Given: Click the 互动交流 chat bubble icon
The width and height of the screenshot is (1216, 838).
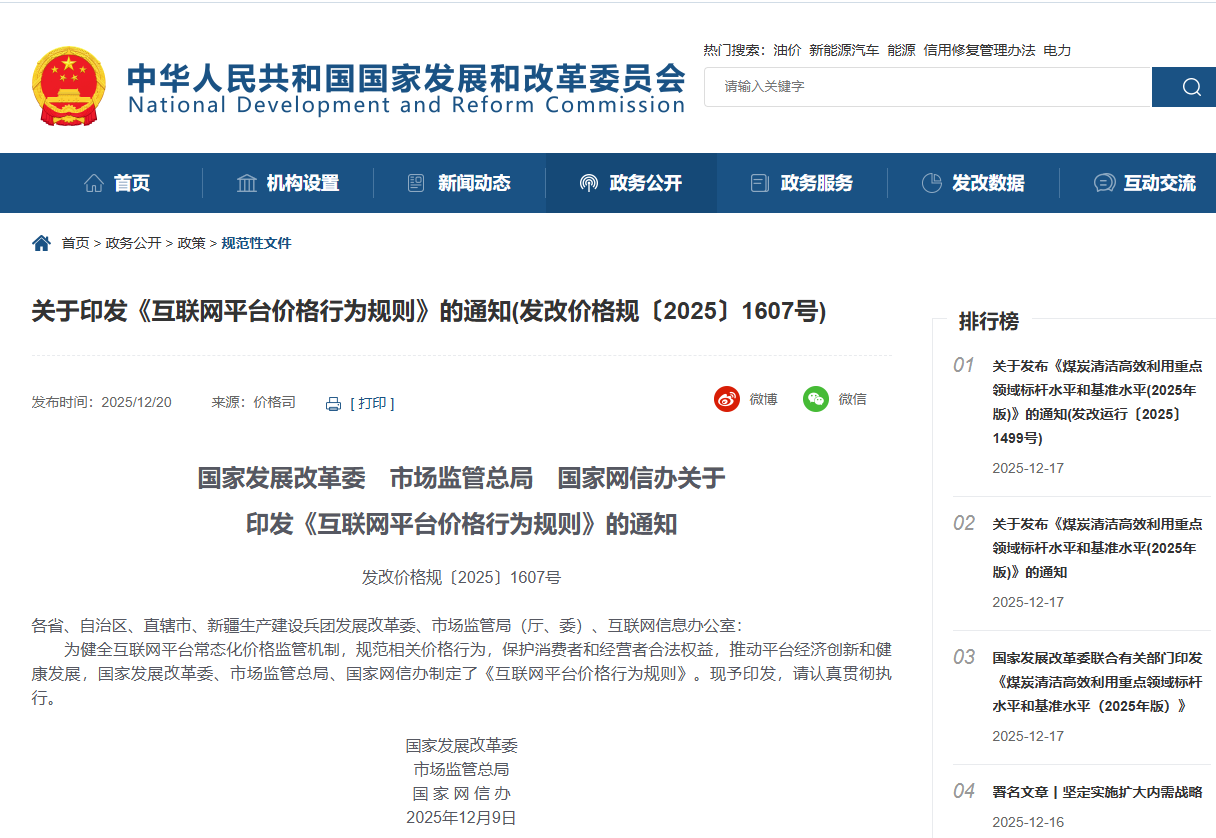Looking at the screenshot, I should pyautogui.click(x=1104, y=183).
